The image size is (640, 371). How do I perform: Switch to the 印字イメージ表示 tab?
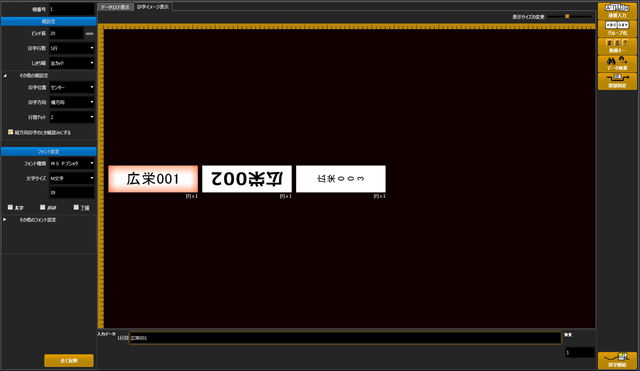[x=153, y=7]
